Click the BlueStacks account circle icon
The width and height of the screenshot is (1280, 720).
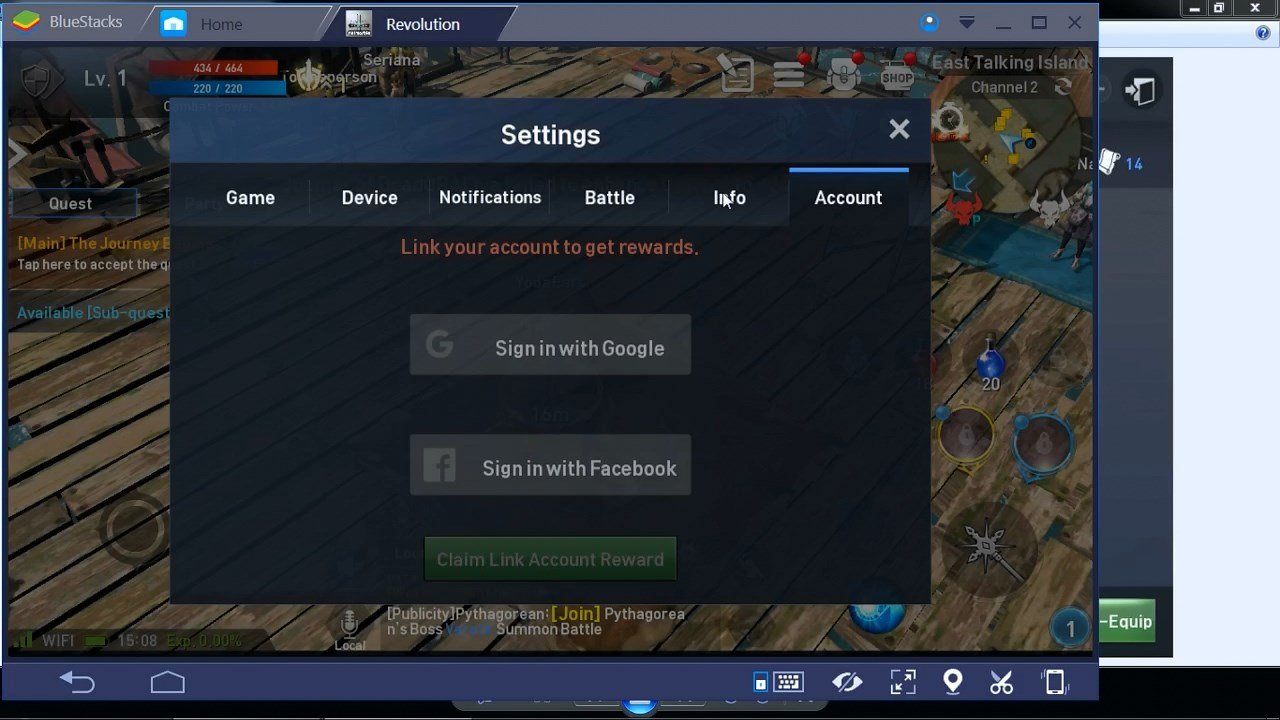(x=929, y=22)
